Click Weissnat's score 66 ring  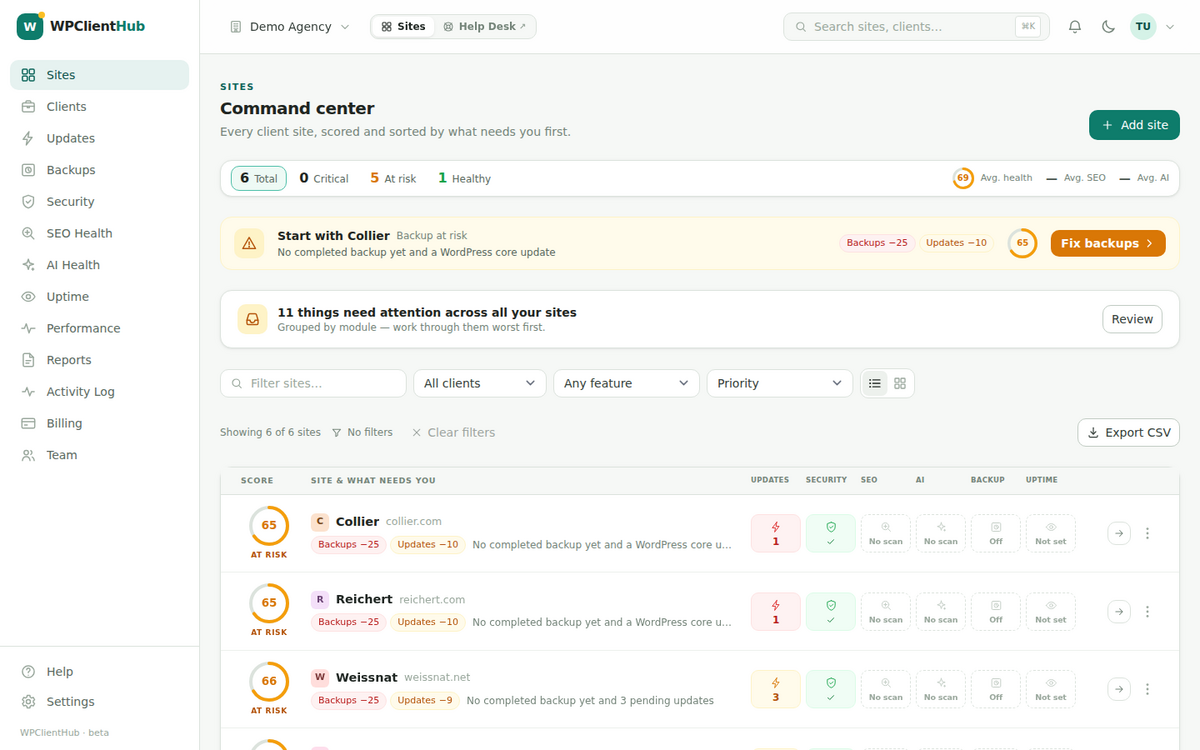pos(269,681)
